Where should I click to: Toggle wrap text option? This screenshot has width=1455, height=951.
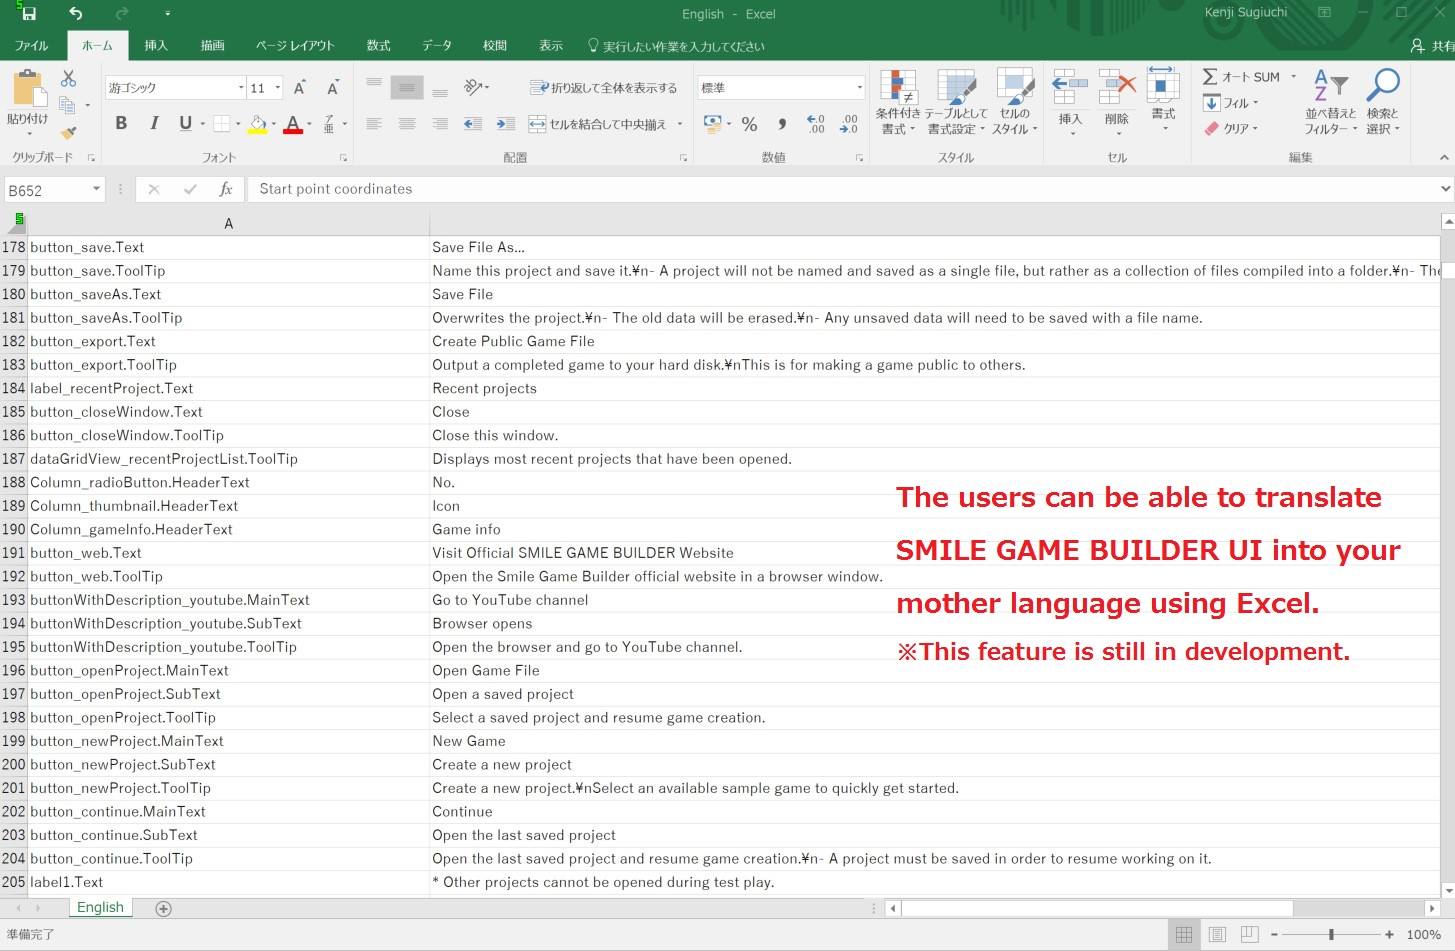[x=603, y=88]
